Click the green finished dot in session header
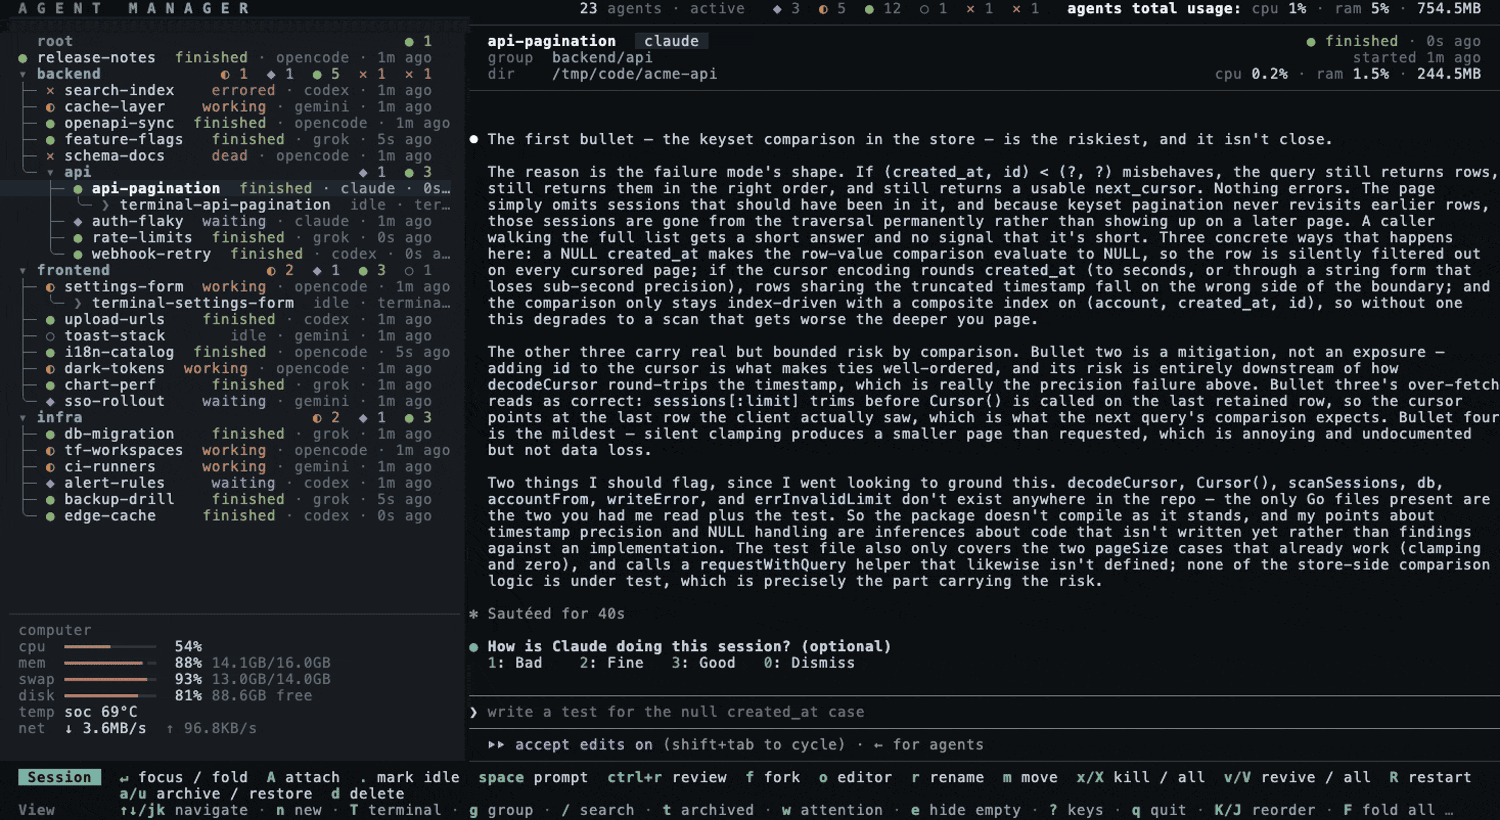 (1311, 42)
